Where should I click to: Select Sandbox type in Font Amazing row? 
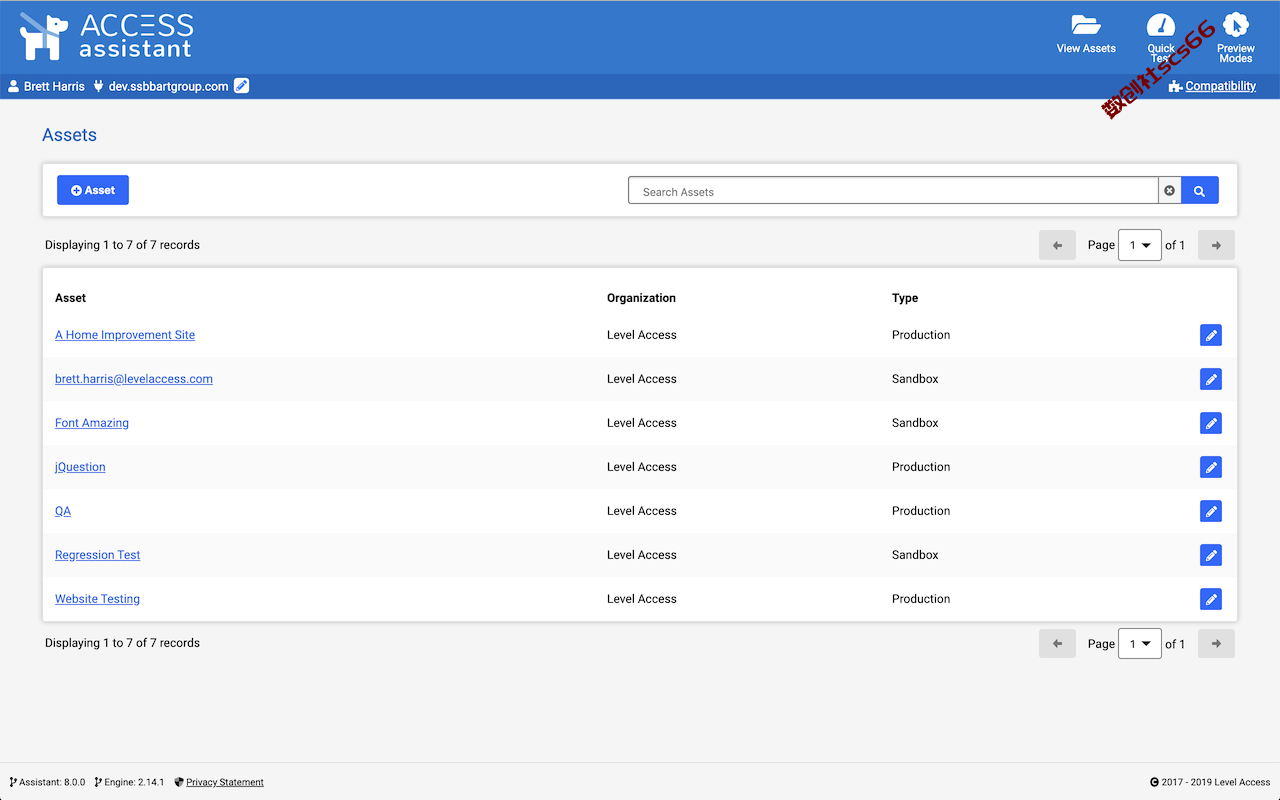(x=915, y=423)
